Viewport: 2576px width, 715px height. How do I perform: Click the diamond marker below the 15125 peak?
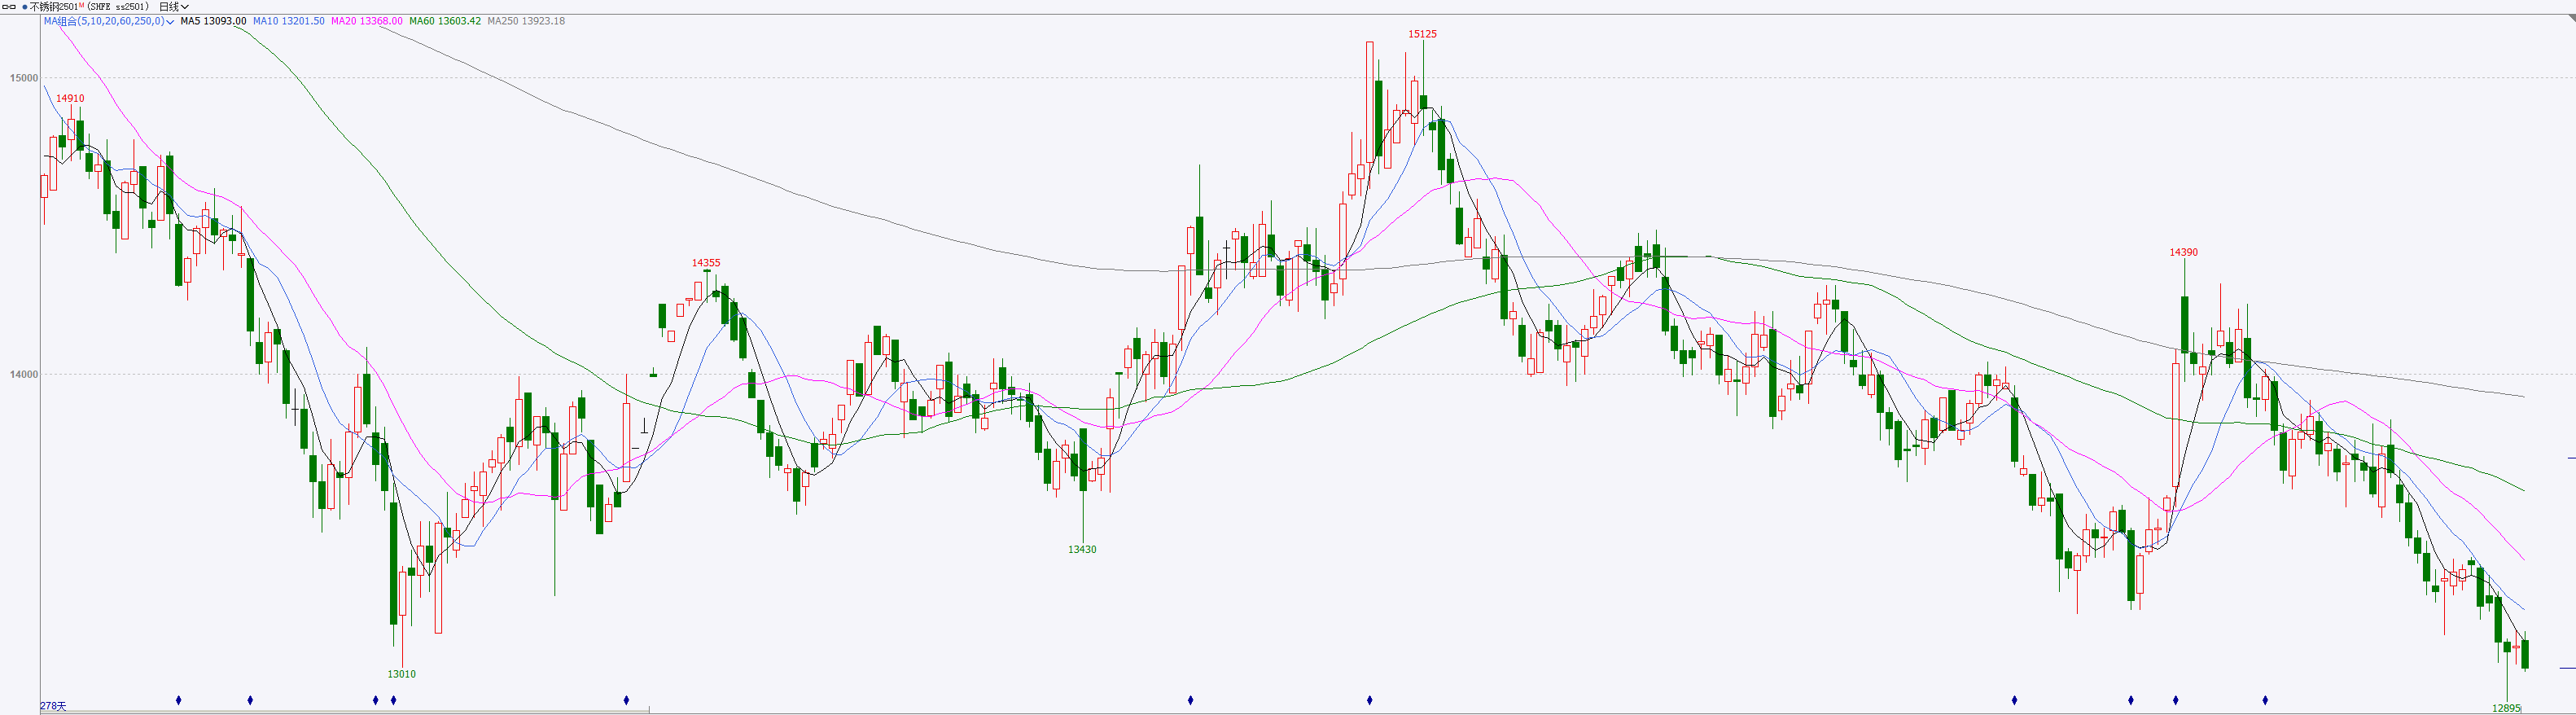[1369, 700]
